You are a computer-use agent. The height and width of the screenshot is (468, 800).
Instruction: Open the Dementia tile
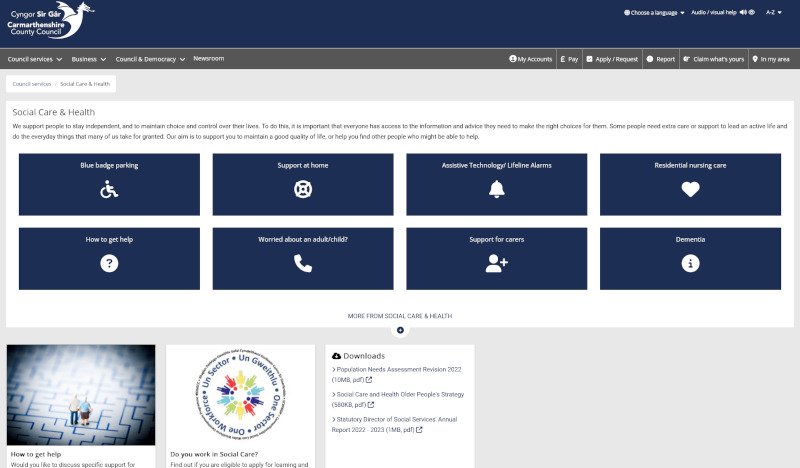click(x=690, y=259)
